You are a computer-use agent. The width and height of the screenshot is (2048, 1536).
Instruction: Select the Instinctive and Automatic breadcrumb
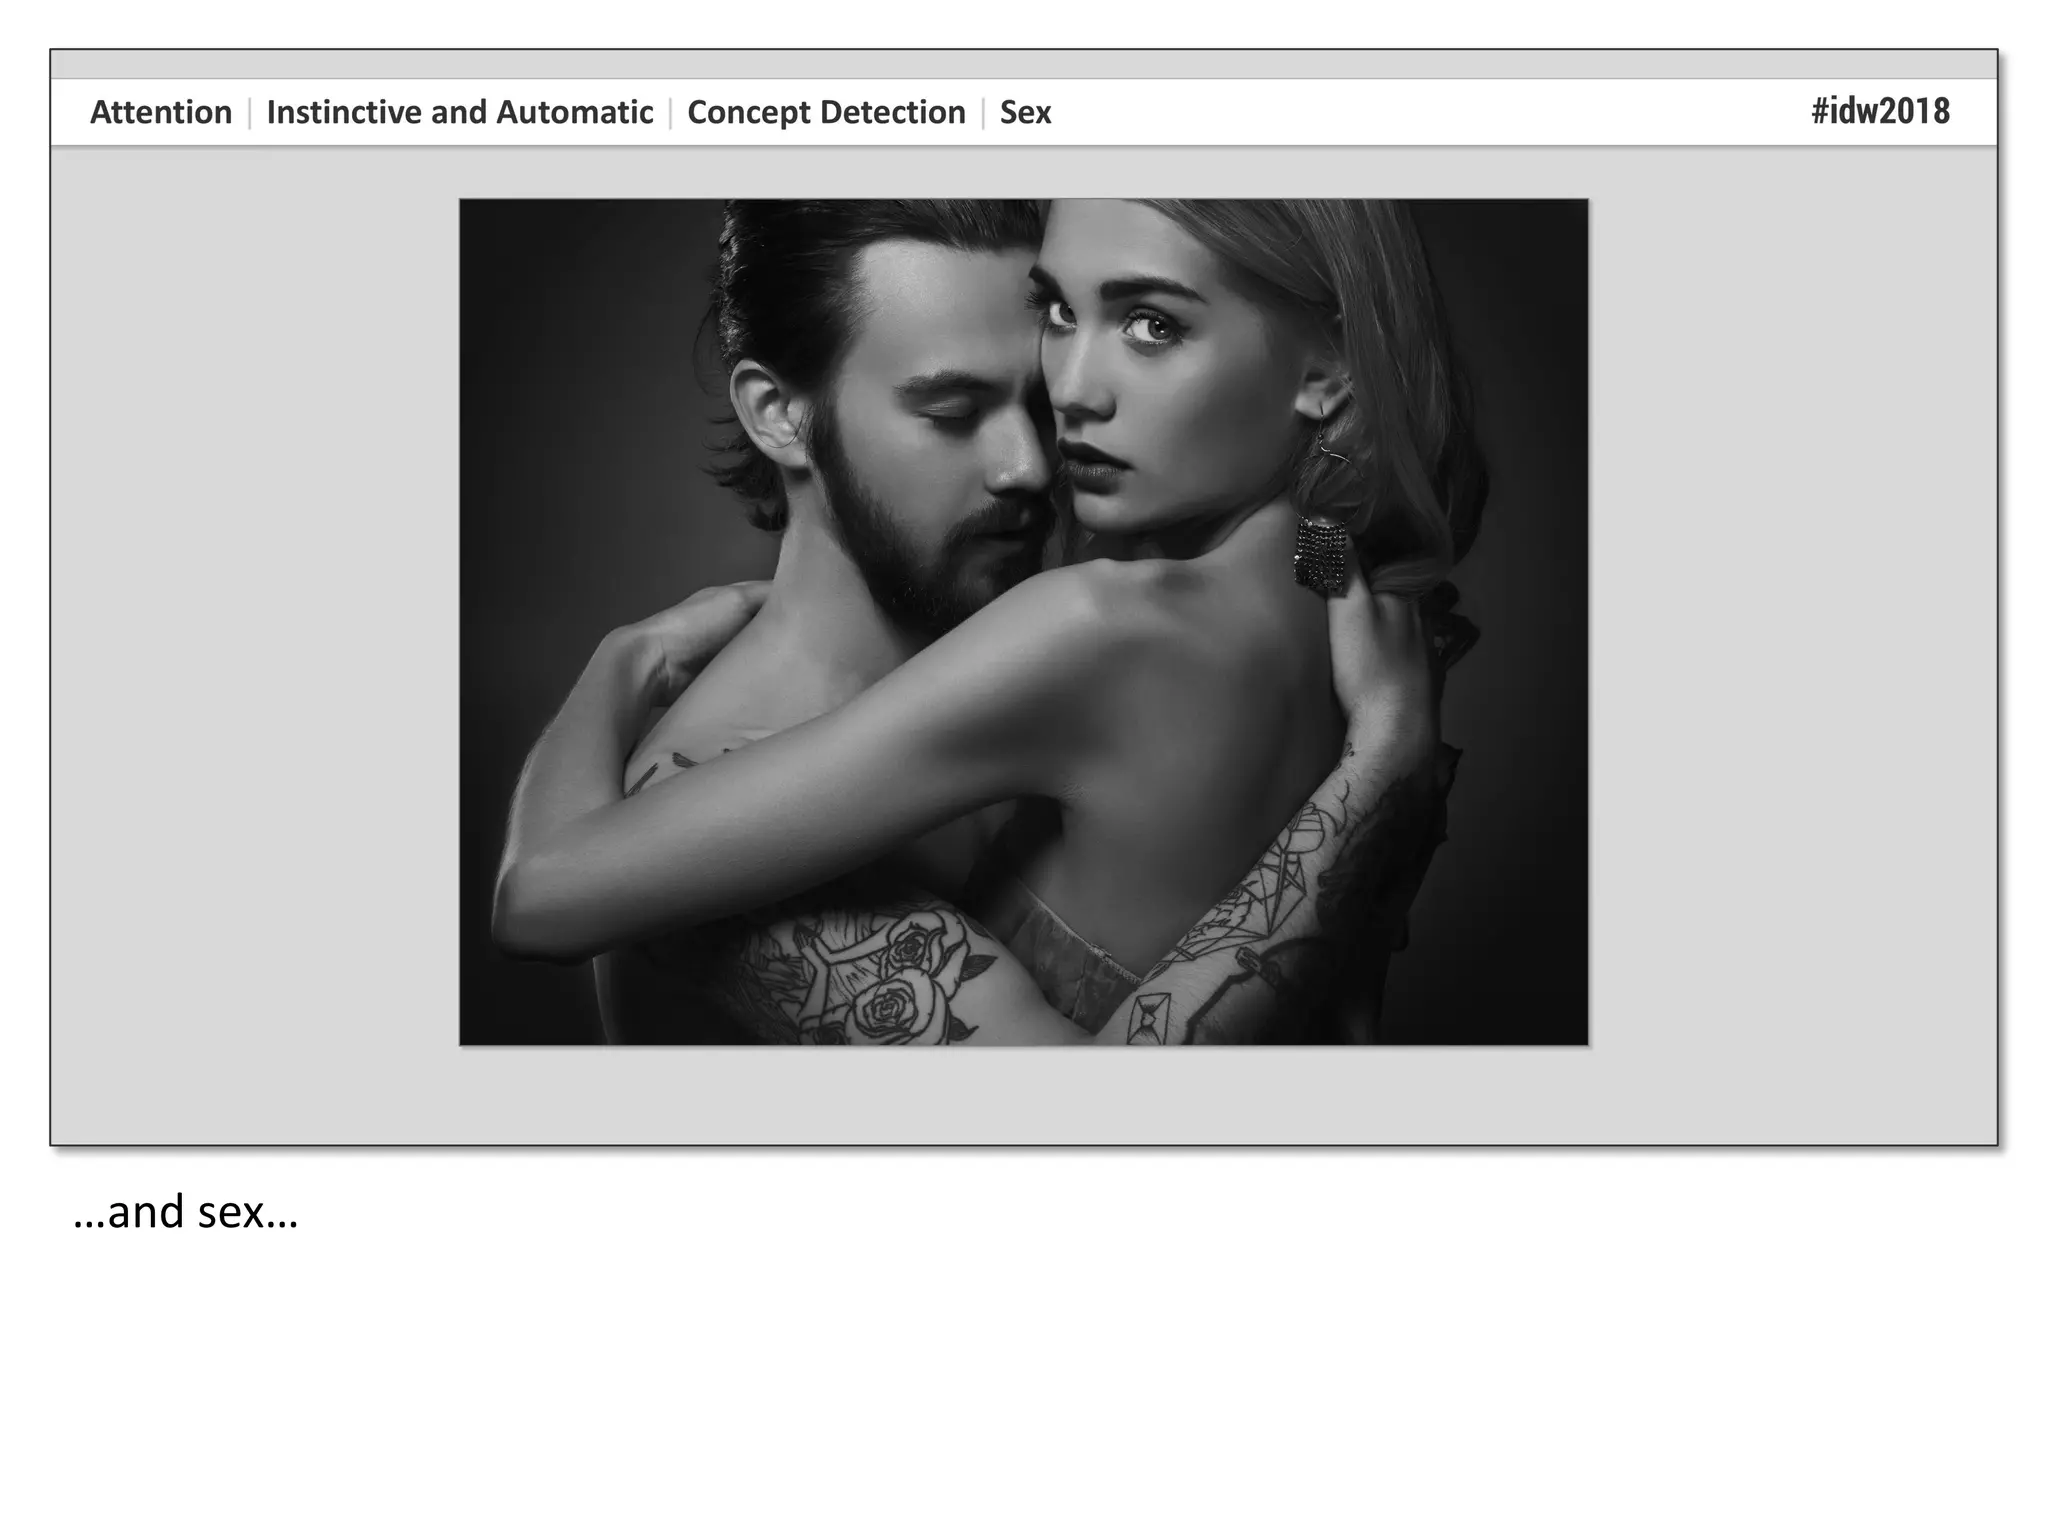459,112
